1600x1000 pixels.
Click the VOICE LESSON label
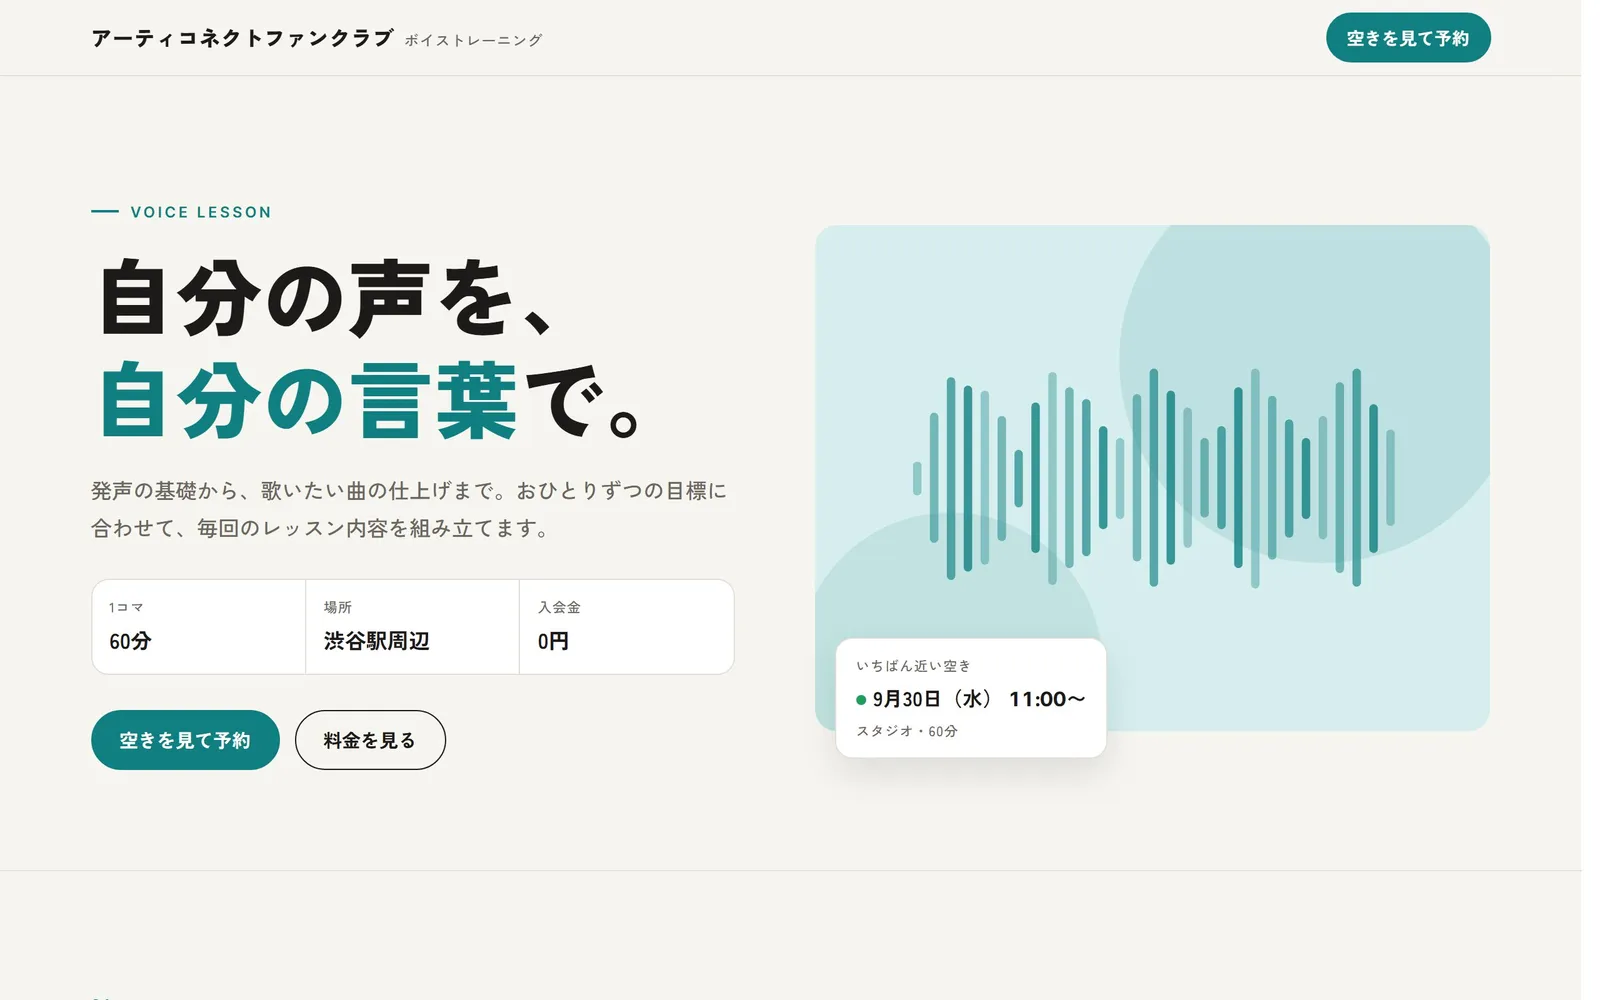click(x=201, y=212)
